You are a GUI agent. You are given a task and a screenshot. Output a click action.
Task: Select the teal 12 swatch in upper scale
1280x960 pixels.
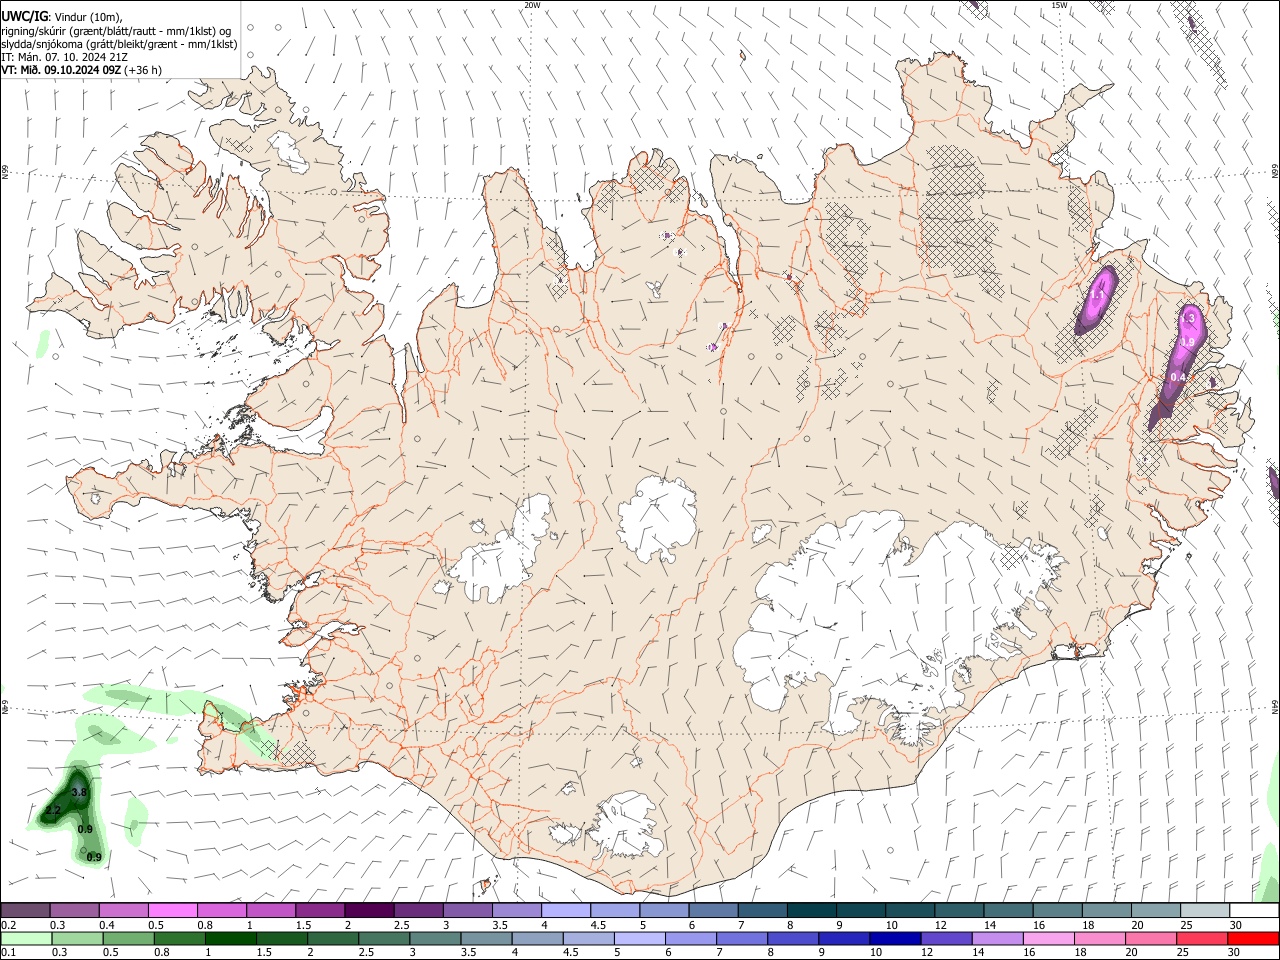point(957,910)
